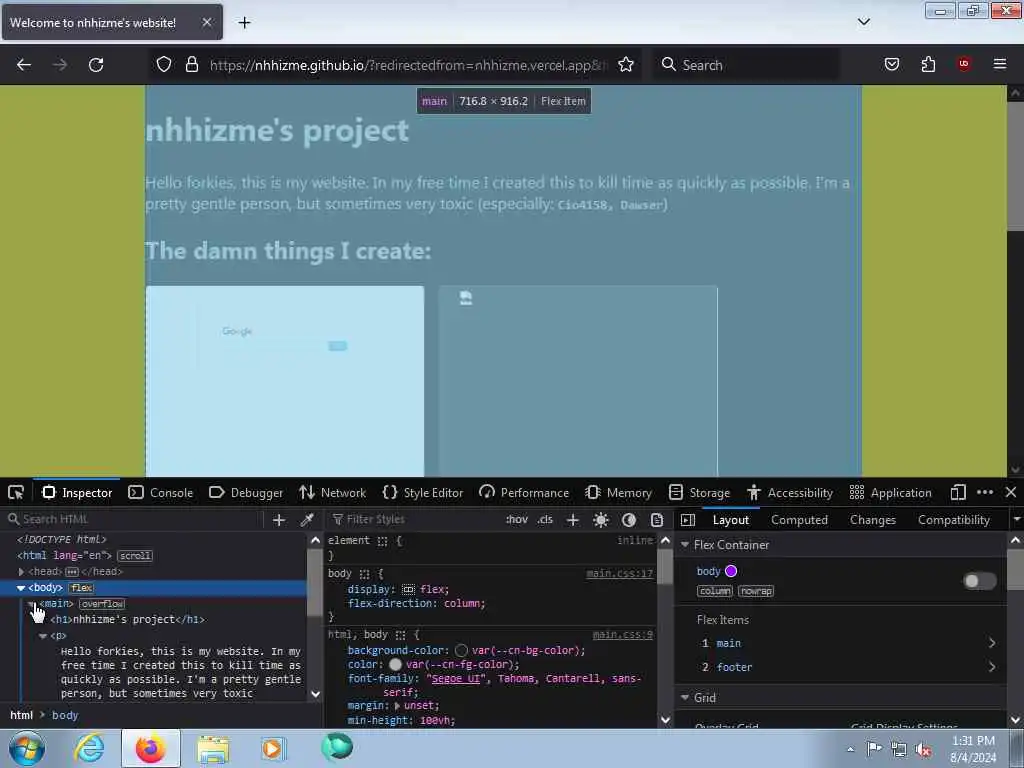The image size is (1024, 768).
Task: Open color property swatch in rules
Action: (395, 664)
